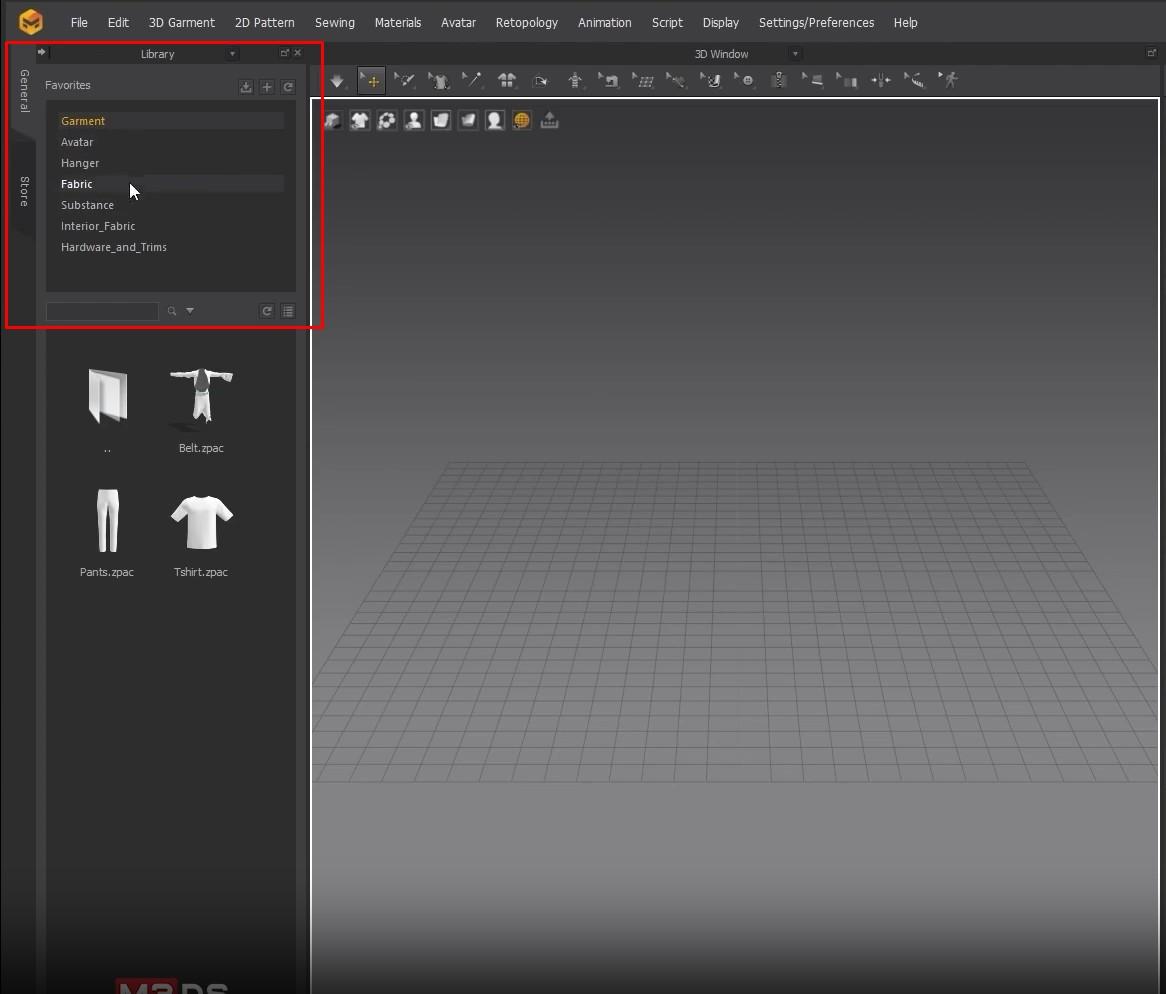Image resolution: width=1166 pixels, height=994 pixels.
Task: Toggle Show Garment in 3D window
Action: coord(359,120)
